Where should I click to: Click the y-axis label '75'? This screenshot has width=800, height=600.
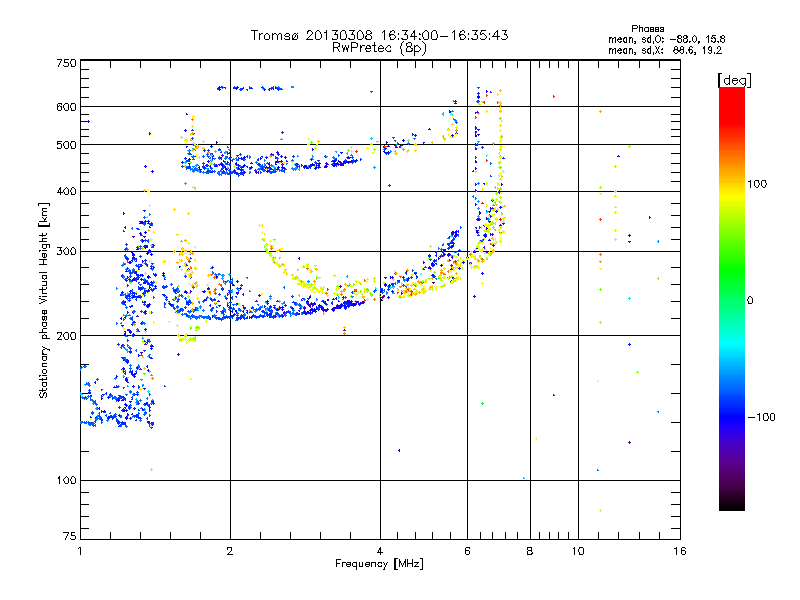[70, 536]
